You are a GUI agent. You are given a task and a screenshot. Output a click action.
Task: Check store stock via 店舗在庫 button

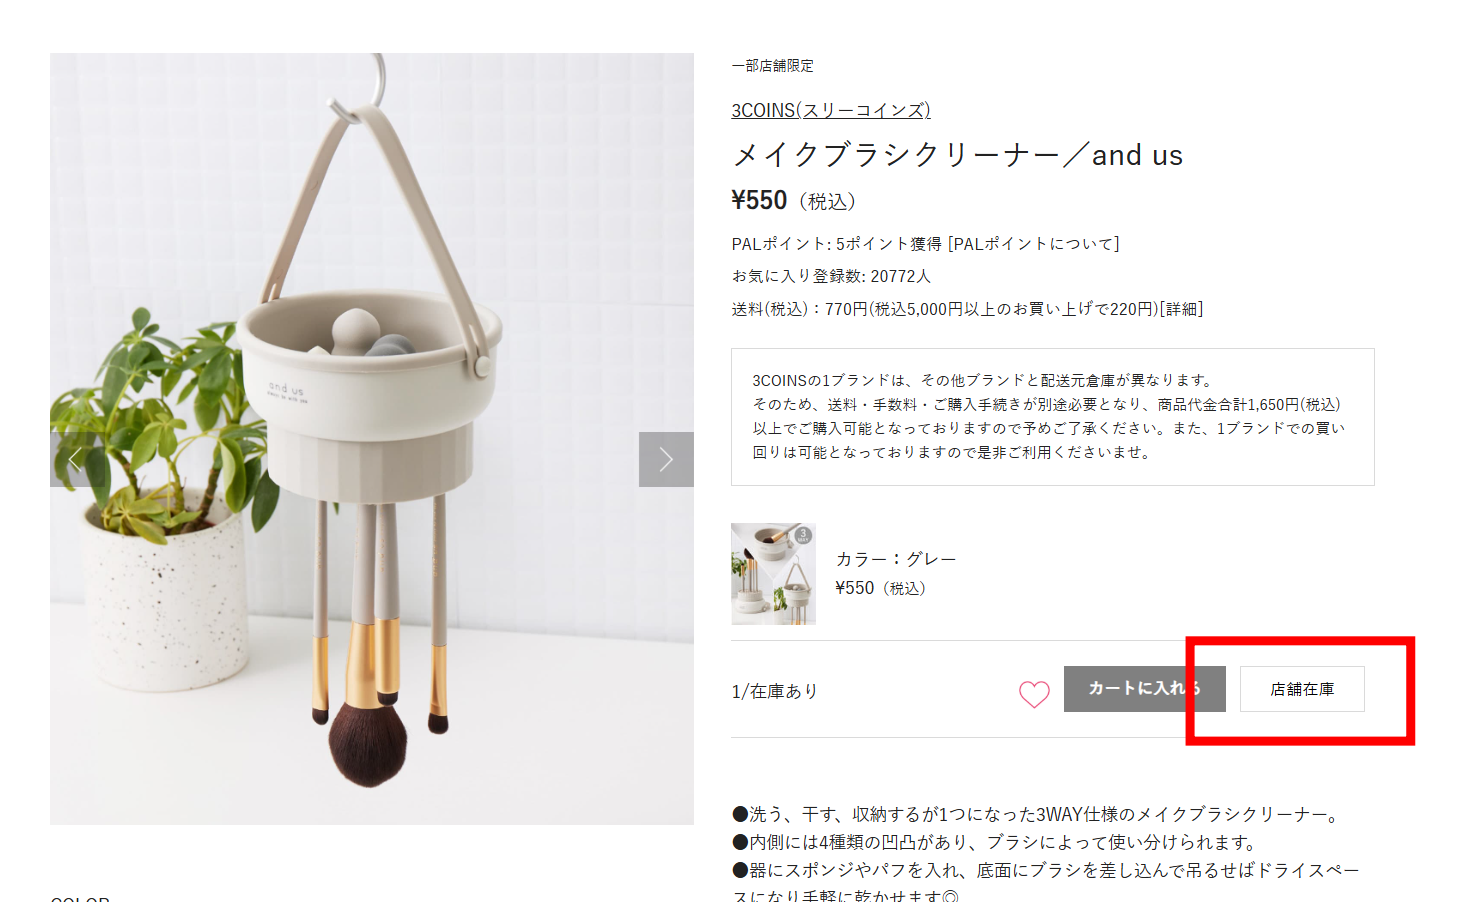click(x=1302, y=689)
